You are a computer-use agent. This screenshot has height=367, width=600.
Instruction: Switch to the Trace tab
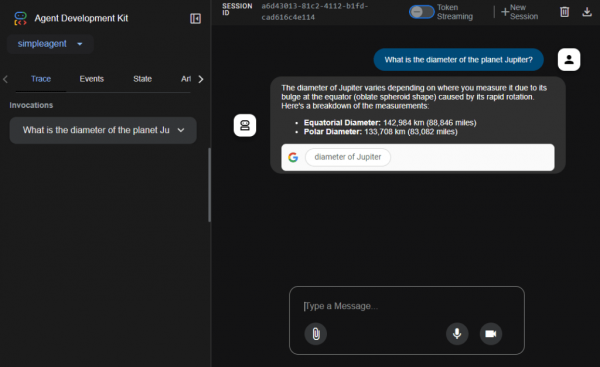(x=41, y=79)
